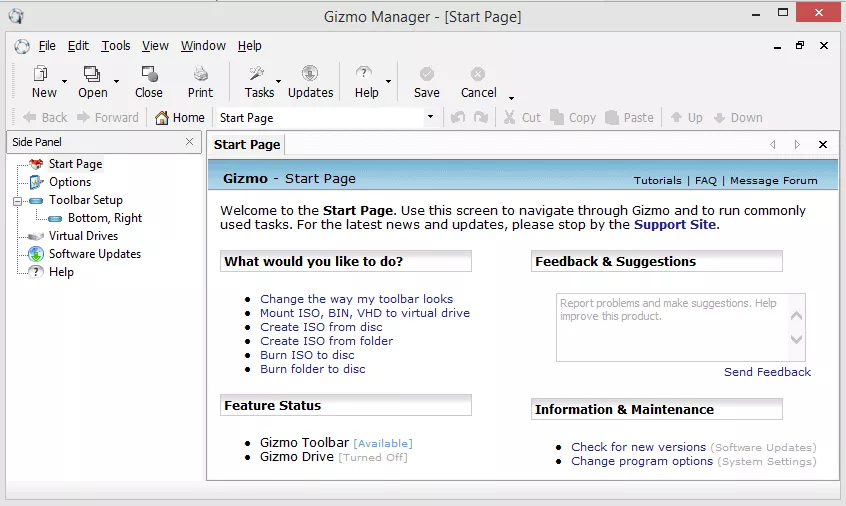Click the Tasks wand icon
Screen dimensions: 846x506
point(256,73)
